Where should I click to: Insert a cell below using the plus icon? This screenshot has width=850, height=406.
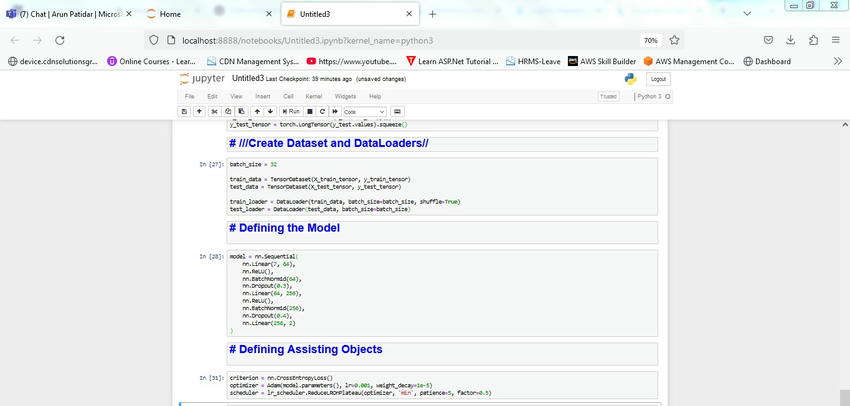point(199,111)
